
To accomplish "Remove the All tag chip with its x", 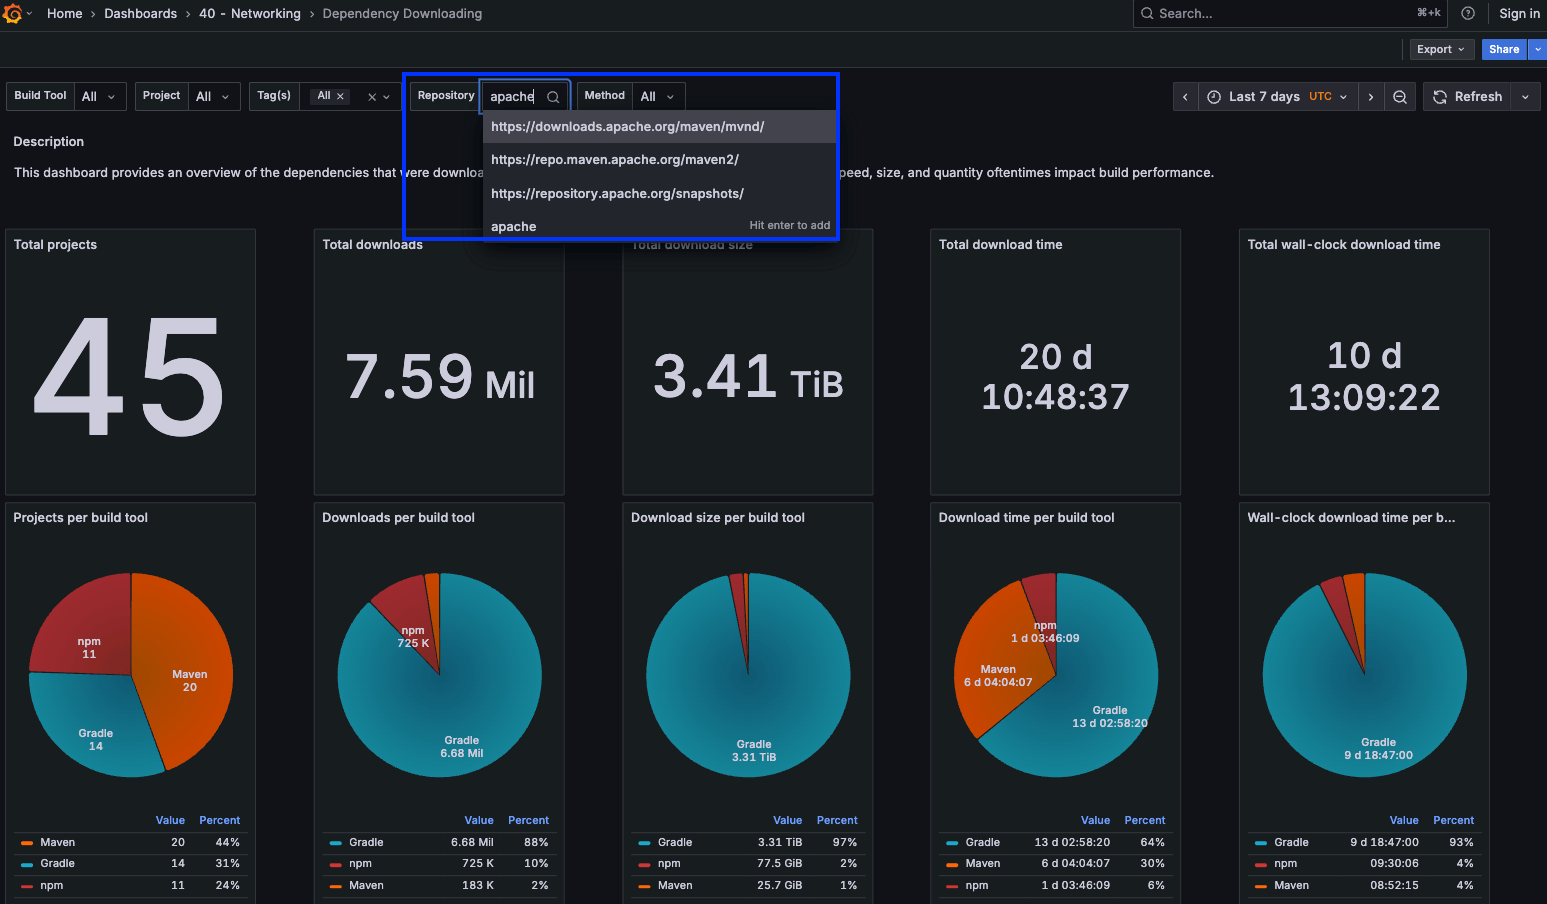I will (x=340, y=95).
